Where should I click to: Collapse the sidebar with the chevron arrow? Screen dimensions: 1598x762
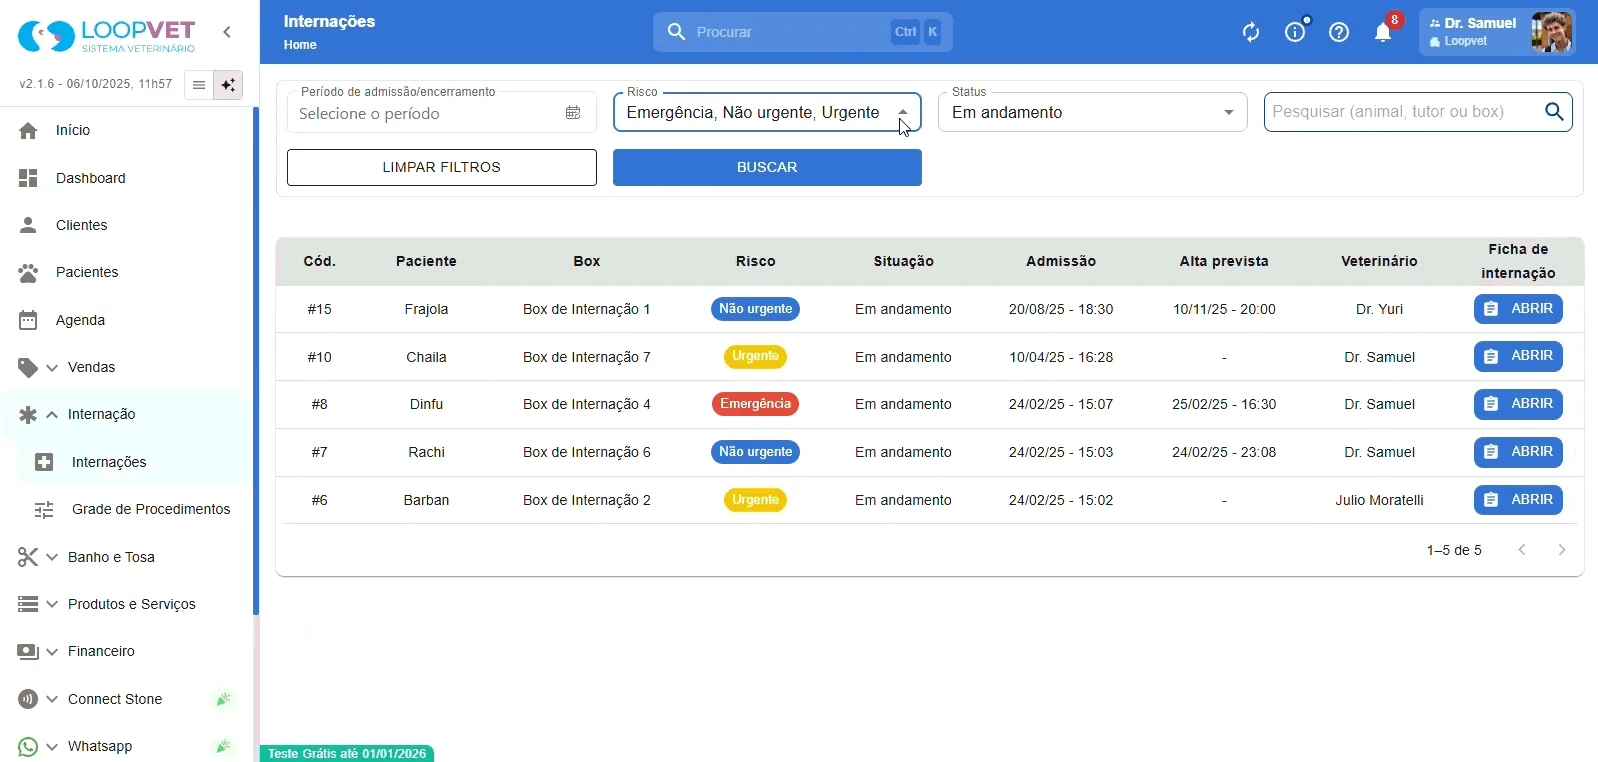tap(227, 32)
